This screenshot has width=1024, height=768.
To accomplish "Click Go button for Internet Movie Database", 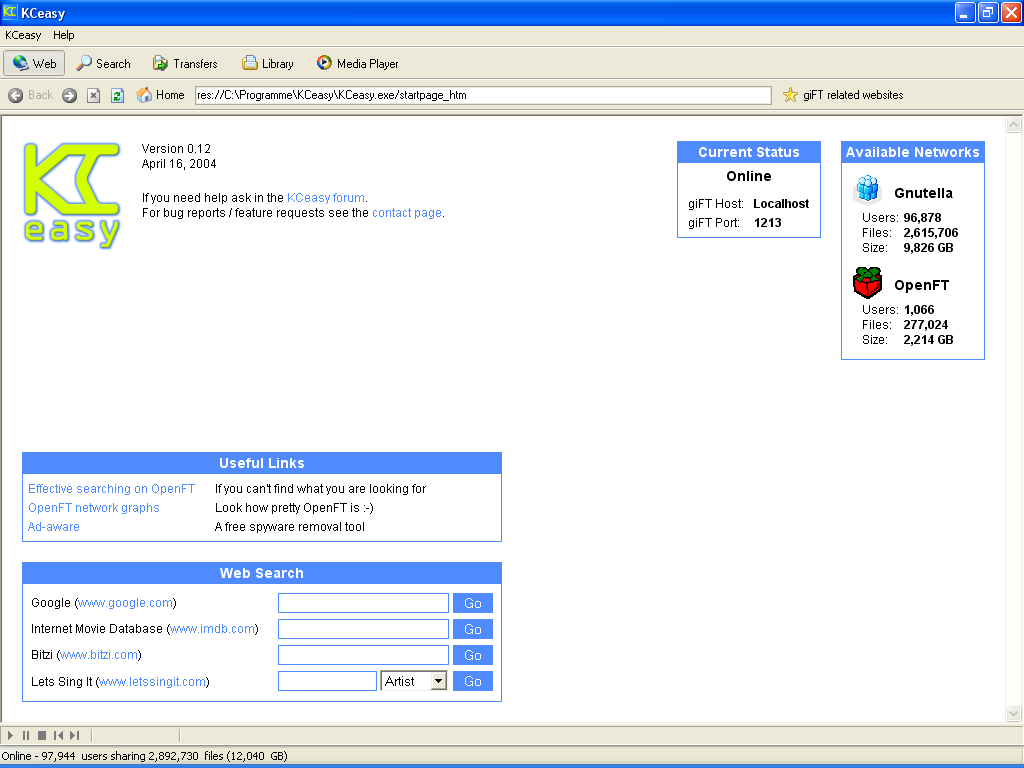I will (x=473, y=629).
